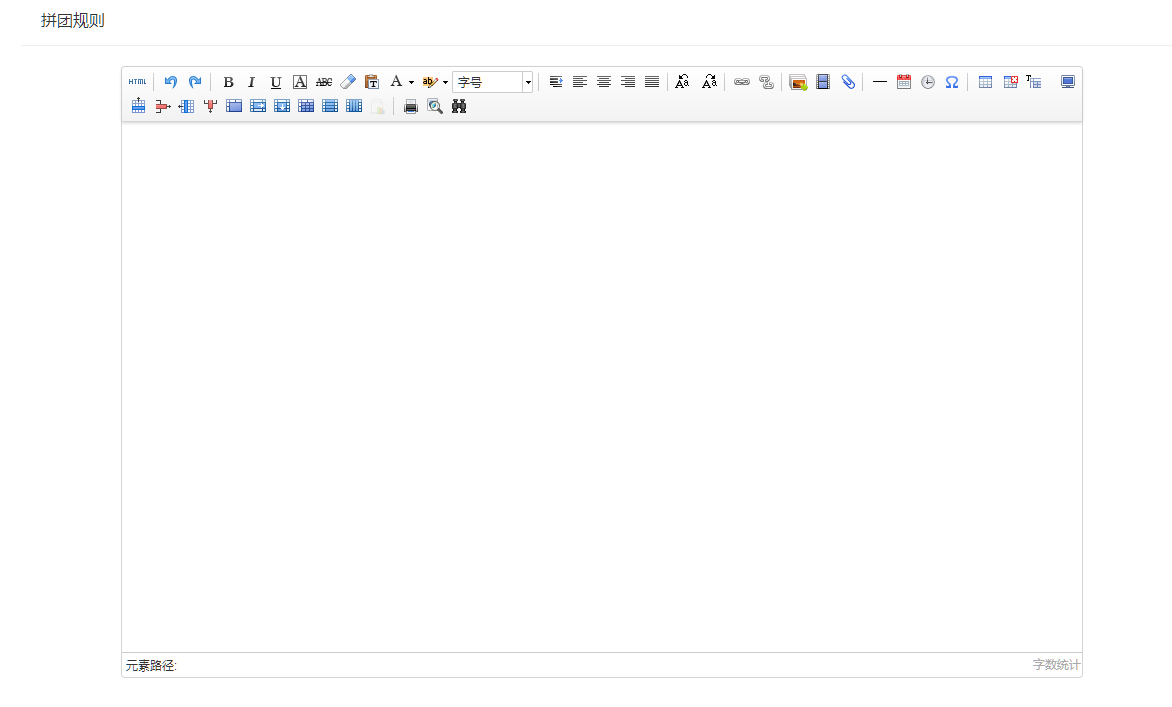
Task: Click the paste as plain text icon
Action: pyautogui.click(x=371, y=82)
